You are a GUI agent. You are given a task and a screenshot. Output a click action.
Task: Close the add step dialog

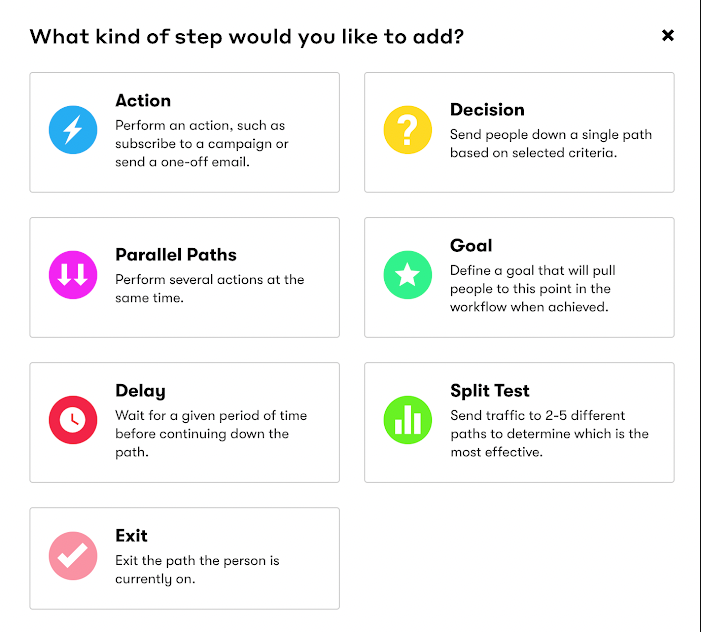(x=667, y=35)
